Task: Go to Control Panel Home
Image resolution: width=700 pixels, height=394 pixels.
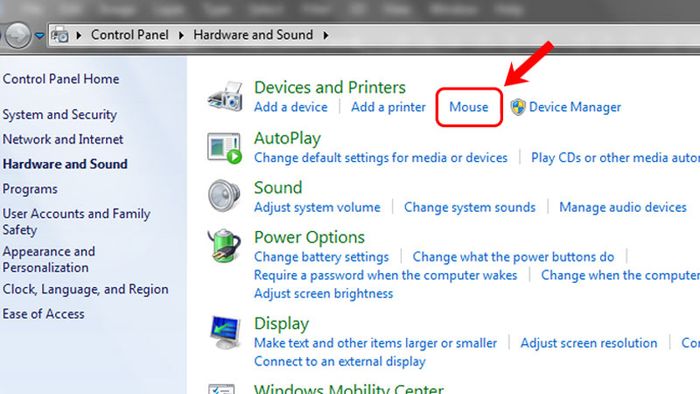Action: tap(61, 79)
